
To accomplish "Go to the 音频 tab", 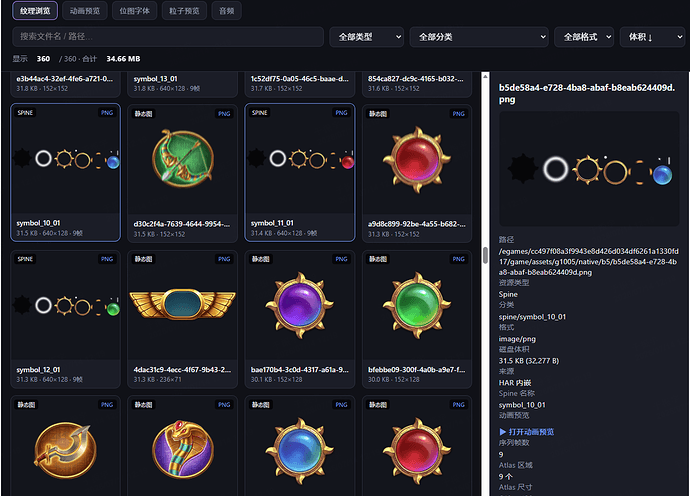I will 227,11.
